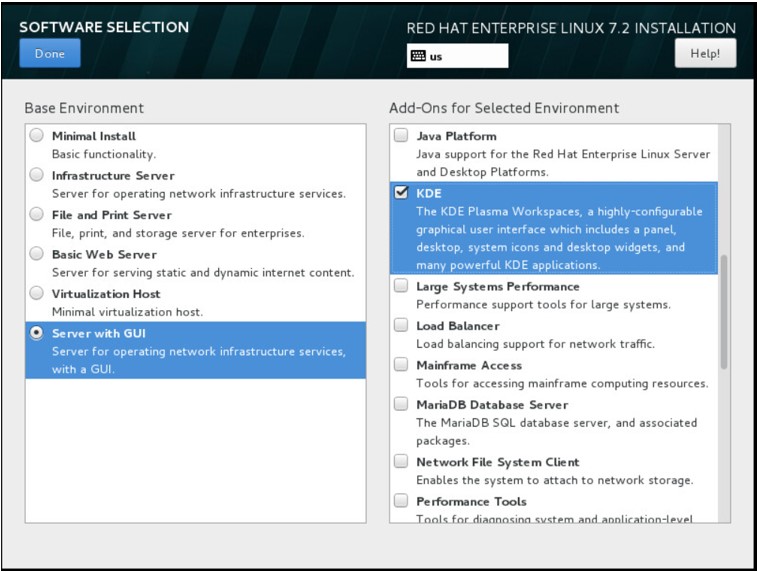Pick the Virtualization Host radio button
Viewport: 757px width, 572px height.
coord(36,293)
